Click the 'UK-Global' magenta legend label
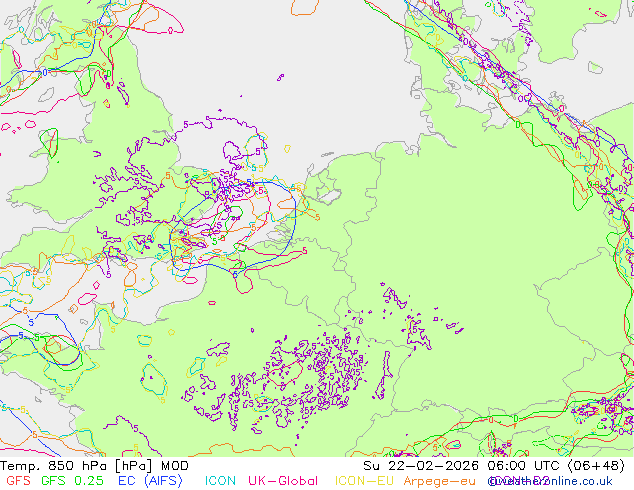 (283, 481)
